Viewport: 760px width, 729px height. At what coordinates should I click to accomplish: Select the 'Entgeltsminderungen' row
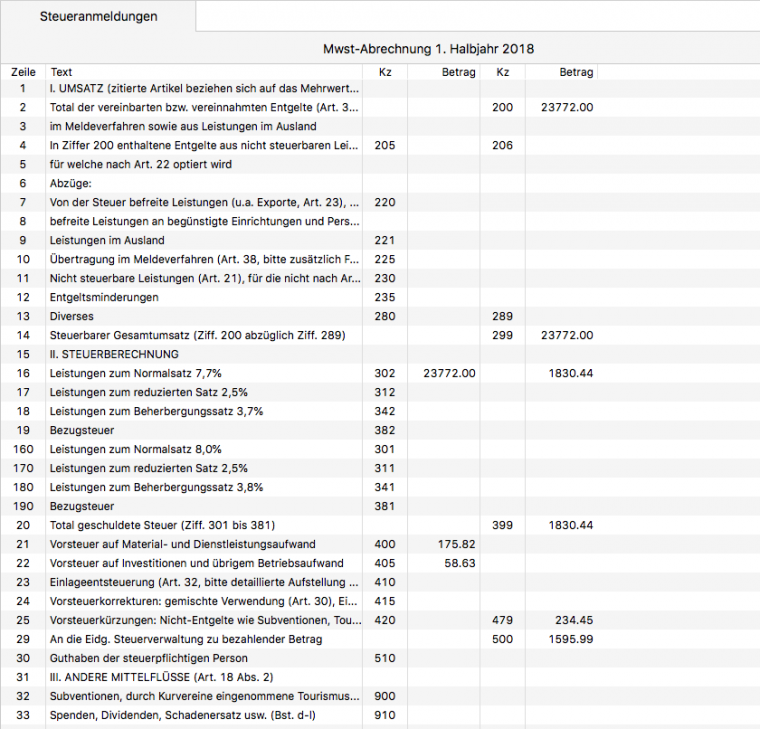click(380, 297)
